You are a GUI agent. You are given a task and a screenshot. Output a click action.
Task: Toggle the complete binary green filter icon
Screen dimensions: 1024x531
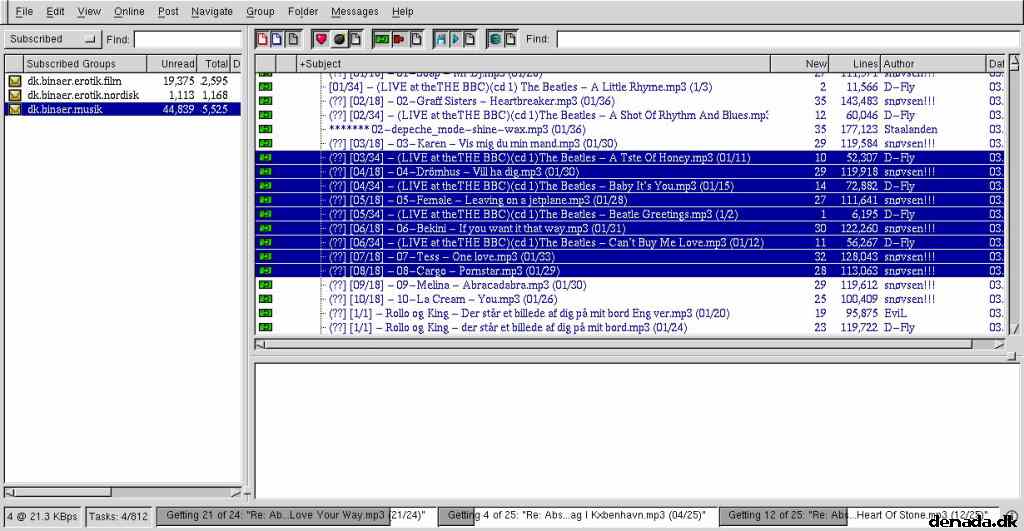pyautogui.click(x=381, y=39)
